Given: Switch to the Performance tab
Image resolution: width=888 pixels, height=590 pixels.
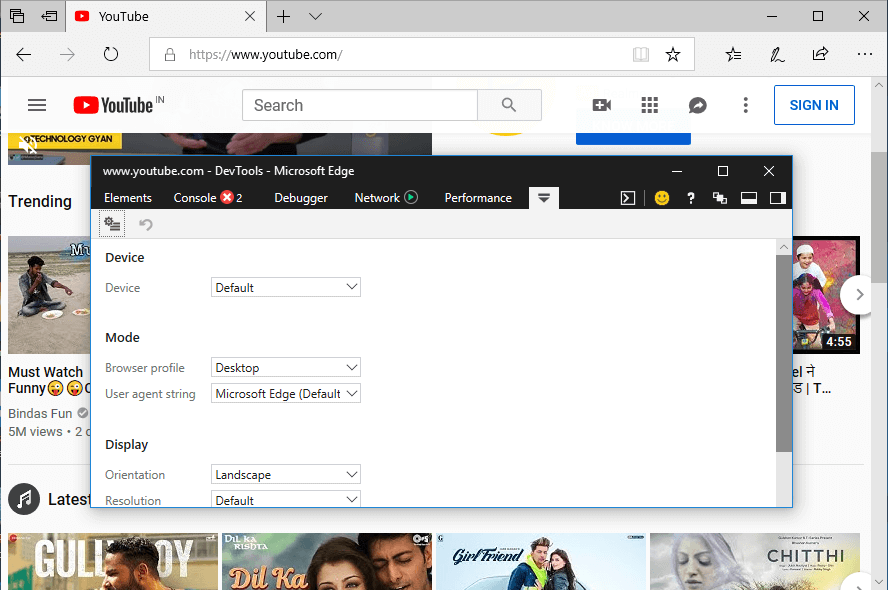Looking at the screenshot, I should [478, 198].
